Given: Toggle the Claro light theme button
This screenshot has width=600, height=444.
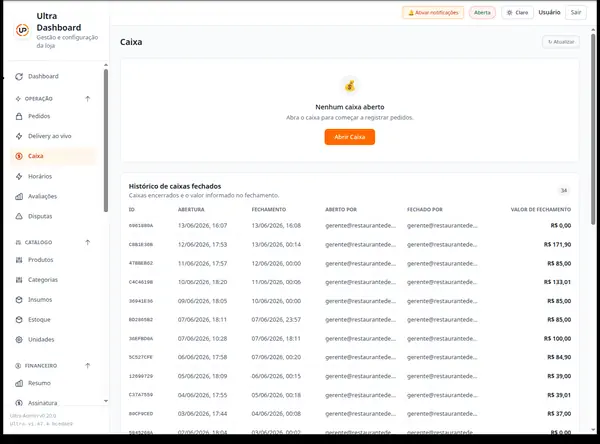Looking at the screenshot, I should [517, 13].
